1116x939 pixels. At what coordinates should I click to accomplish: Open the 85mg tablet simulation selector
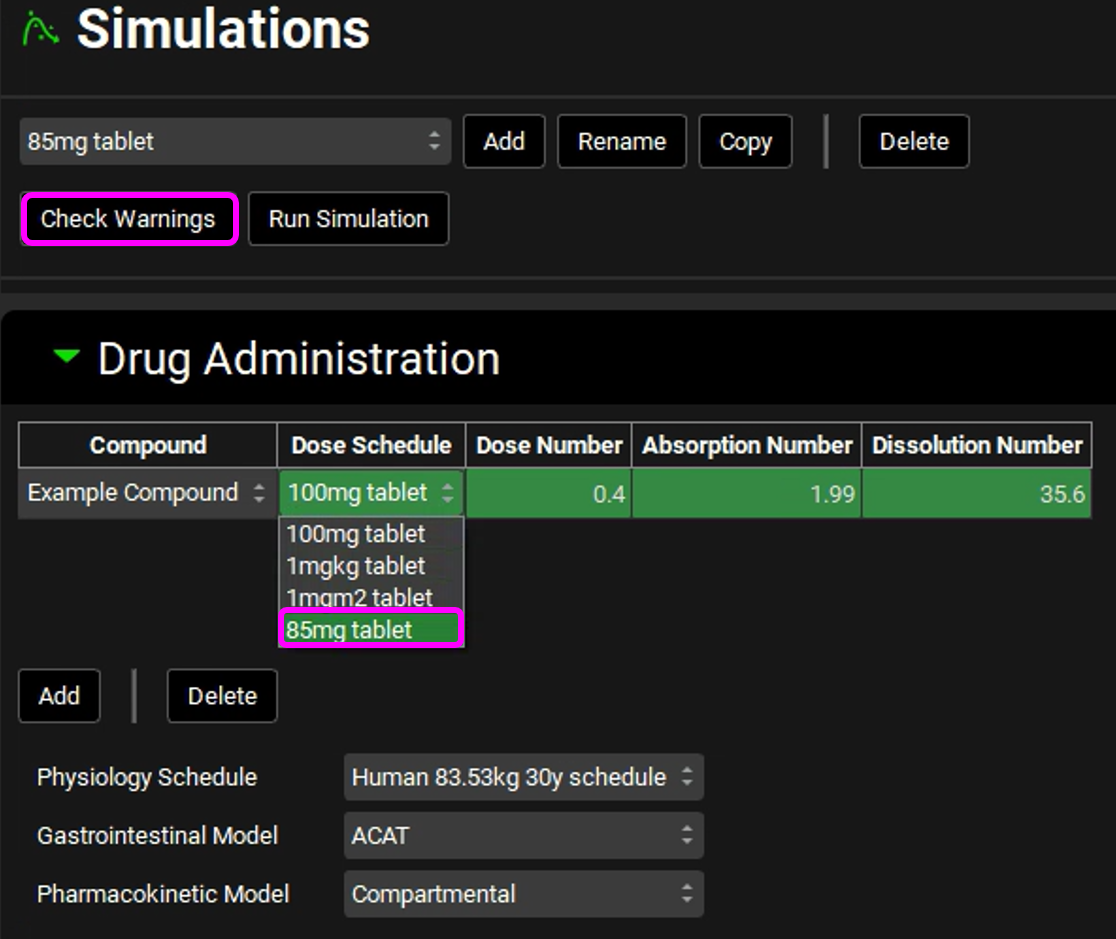(x=234, y=141)
